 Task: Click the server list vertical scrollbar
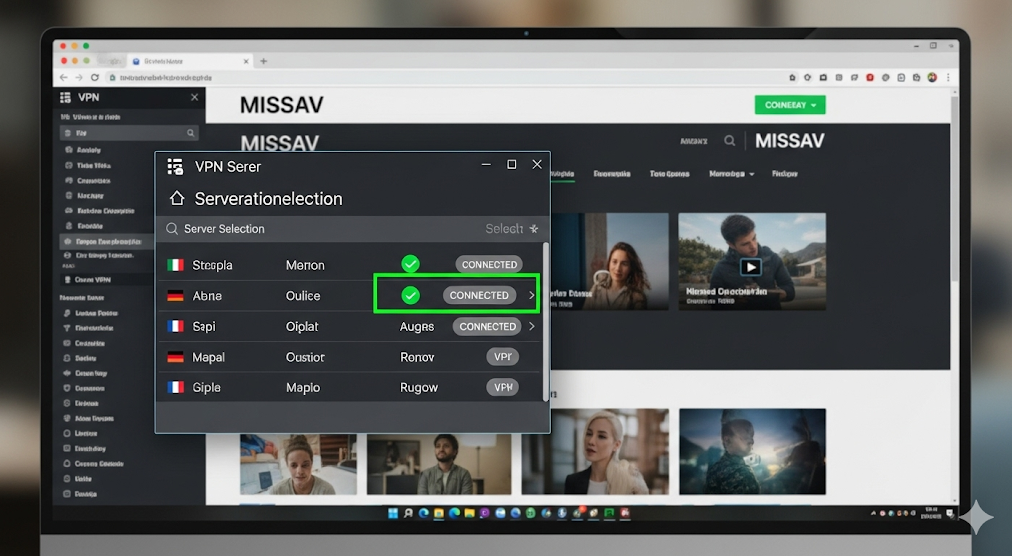coord(545,320)
